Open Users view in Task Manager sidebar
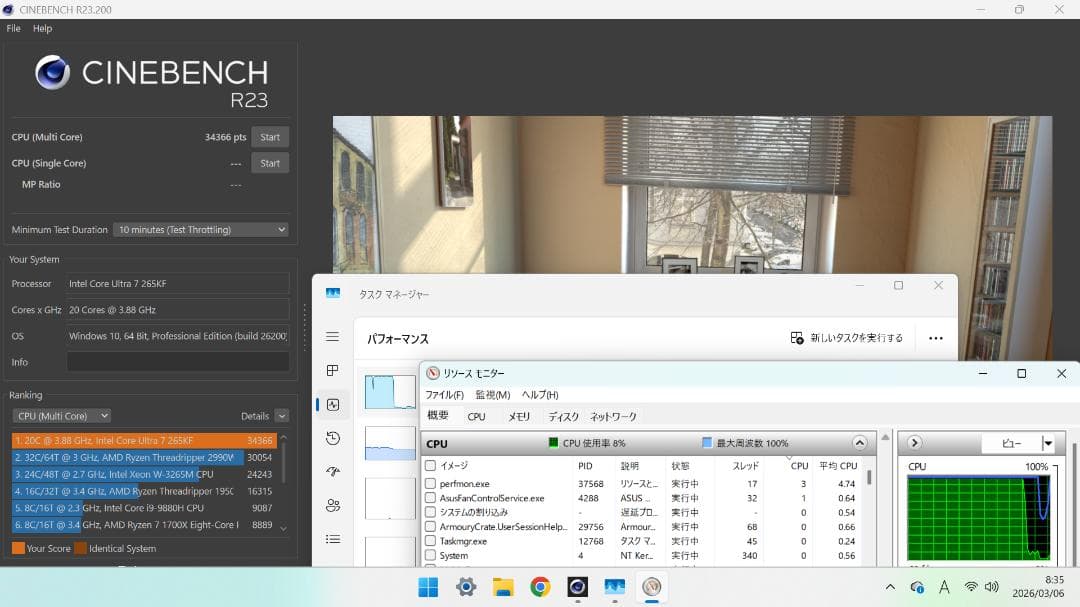Viewport: 1080px width, 607px height. pos(332,505)
